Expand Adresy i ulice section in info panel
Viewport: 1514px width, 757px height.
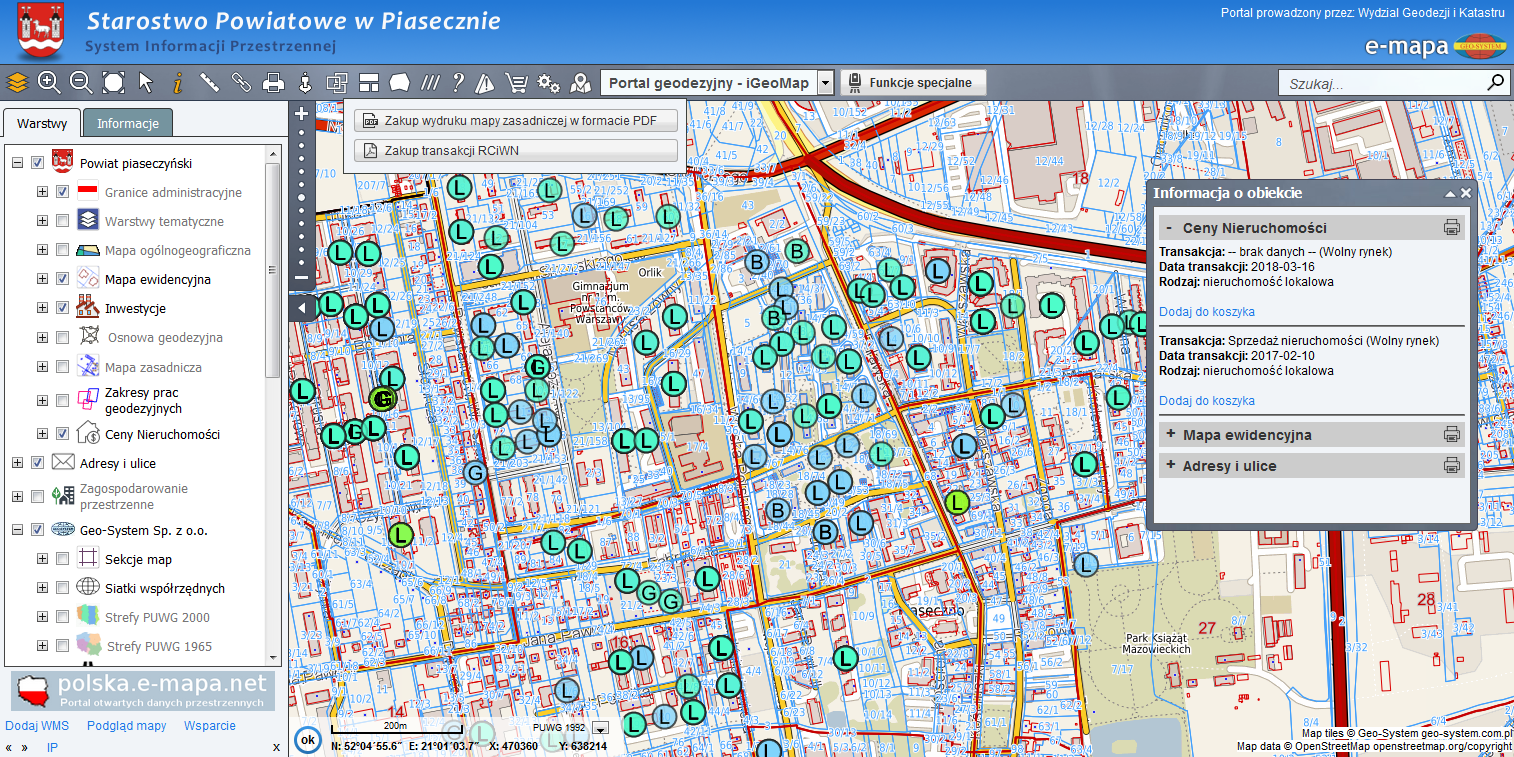pyautogui.click(x=1171, y=465)
